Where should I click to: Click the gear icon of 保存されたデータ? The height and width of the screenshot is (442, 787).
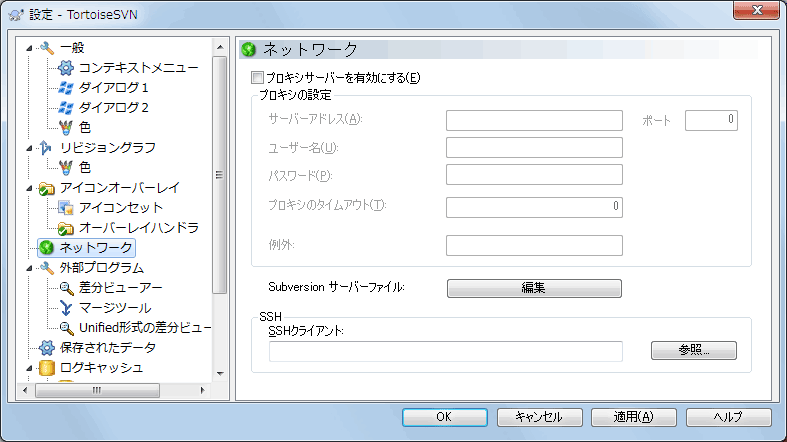tap(47, 348)
